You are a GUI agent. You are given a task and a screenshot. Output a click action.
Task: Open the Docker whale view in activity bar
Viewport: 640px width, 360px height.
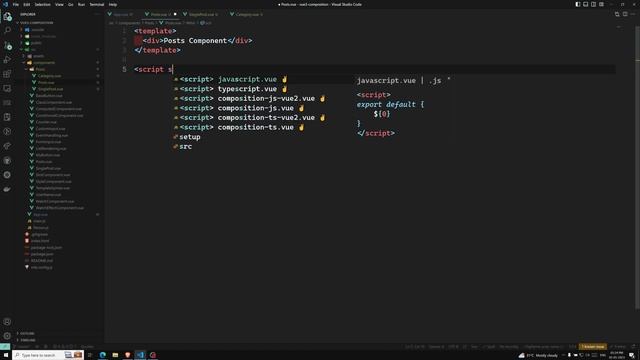coord(7,189)
